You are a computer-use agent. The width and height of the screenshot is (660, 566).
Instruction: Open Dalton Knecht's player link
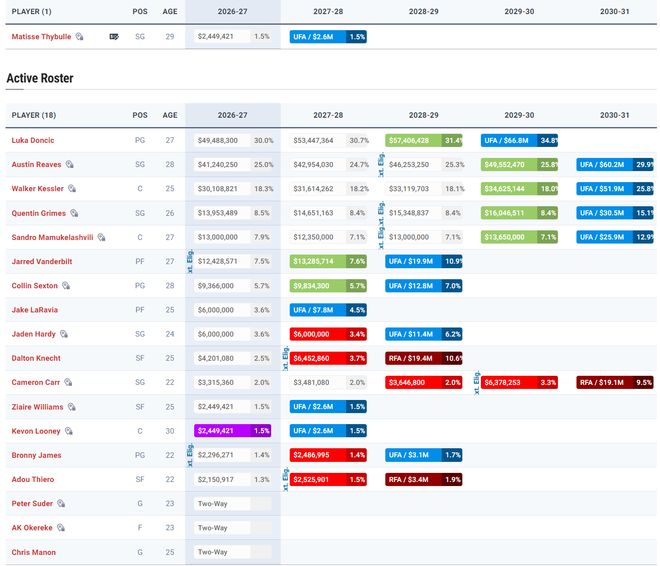click(36, 358)
